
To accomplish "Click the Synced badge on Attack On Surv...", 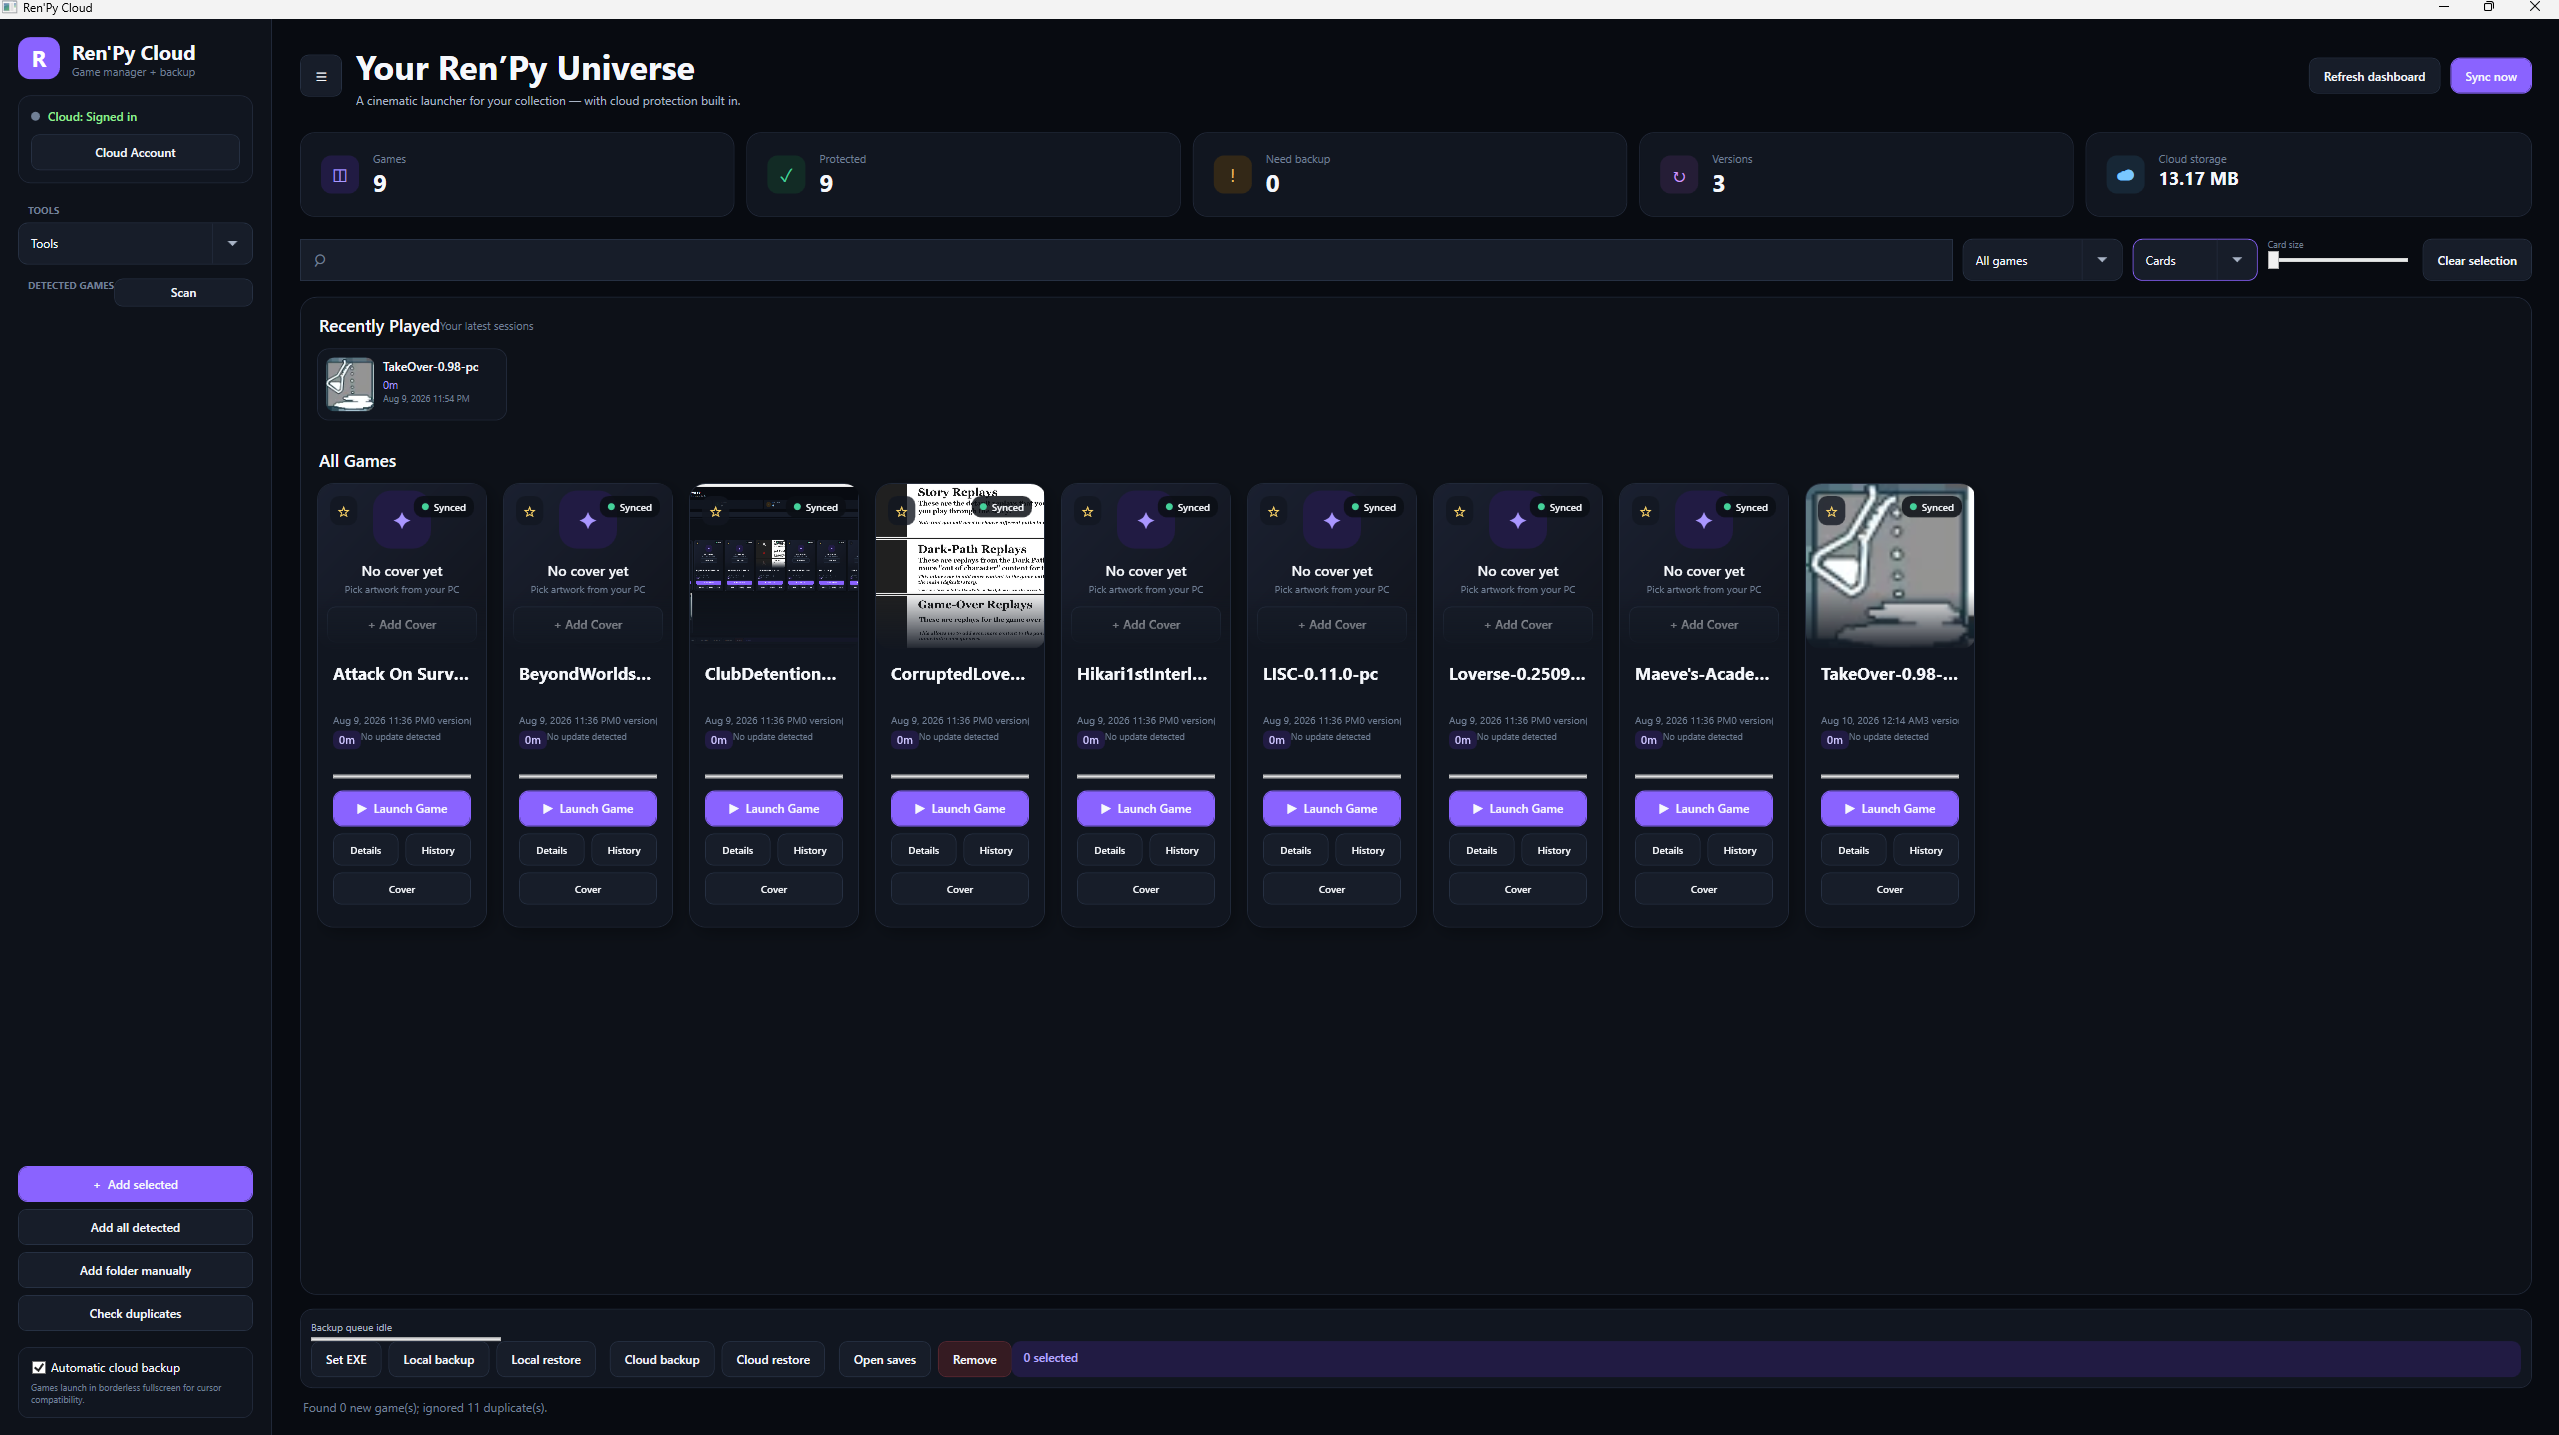I will pos(443,507).
